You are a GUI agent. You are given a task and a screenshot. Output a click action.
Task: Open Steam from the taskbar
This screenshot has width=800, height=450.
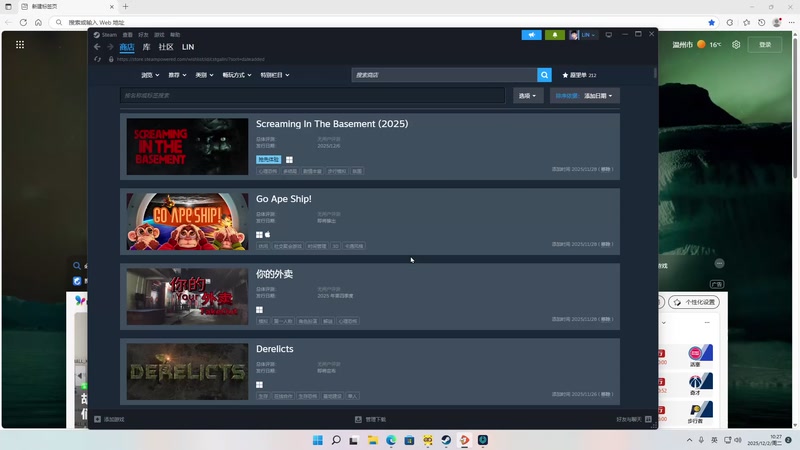point(446,440)
